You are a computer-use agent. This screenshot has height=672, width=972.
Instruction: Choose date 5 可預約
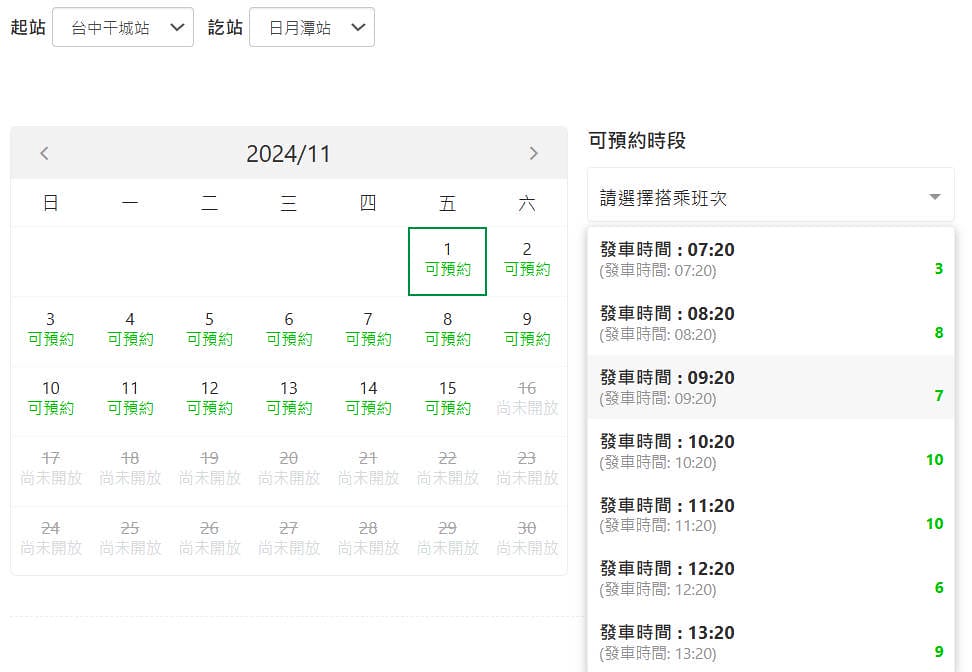210,330
